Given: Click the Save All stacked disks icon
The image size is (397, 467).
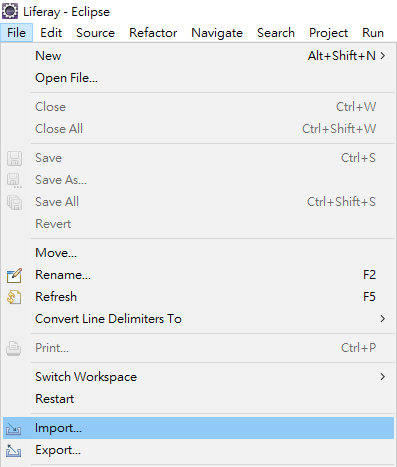Looking at the screenshot, I should click(x=14, y=202).
